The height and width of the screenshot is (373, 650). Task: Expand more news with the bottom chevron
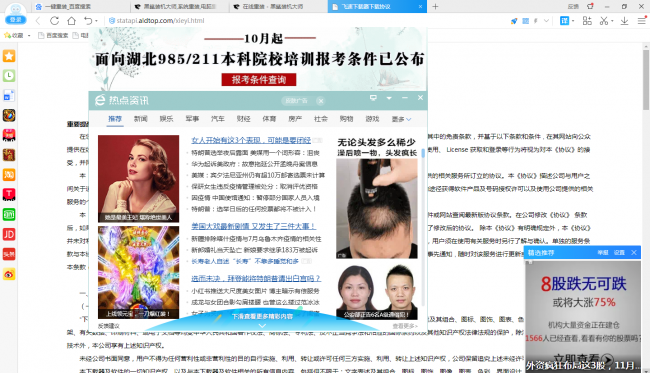coord(262,326)
